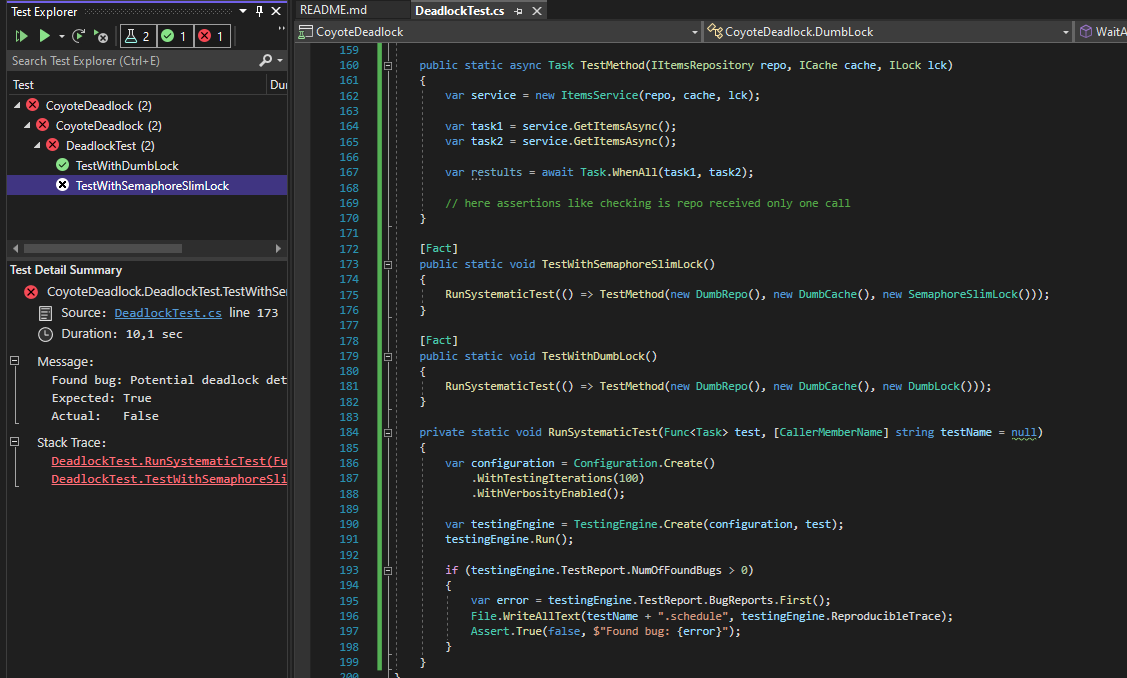Click the Search Test Explorer input field

[x=120, y=58]
